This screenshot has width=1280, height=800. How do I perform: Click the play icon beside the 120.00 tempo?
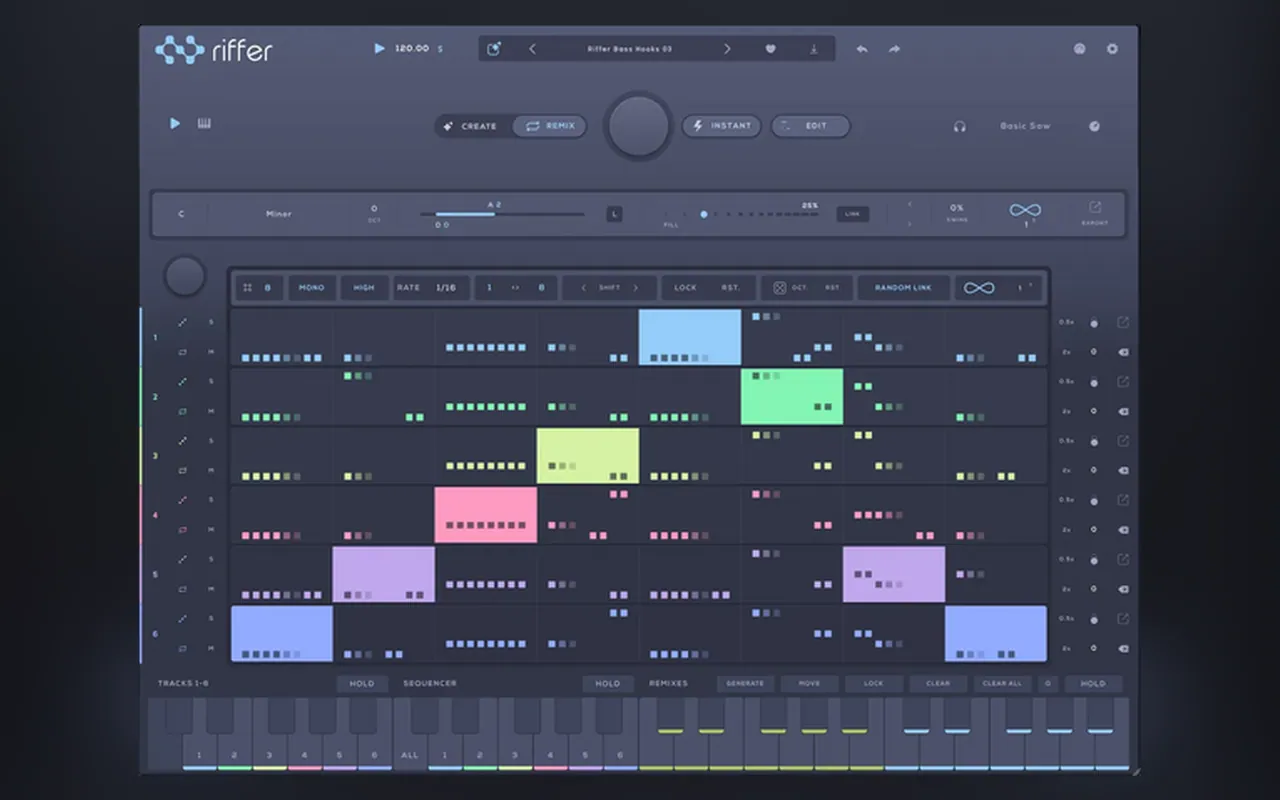coord(379,48)
